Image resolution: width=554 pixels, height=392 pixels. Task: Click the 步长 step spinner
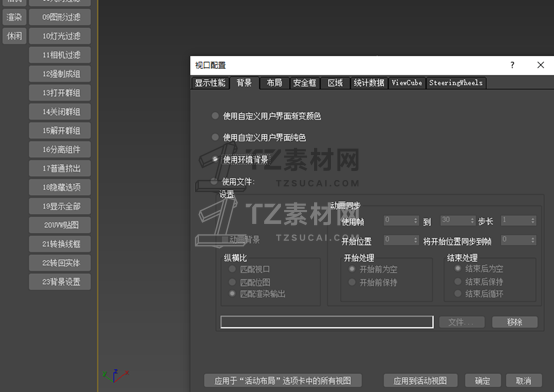[518, 221]
